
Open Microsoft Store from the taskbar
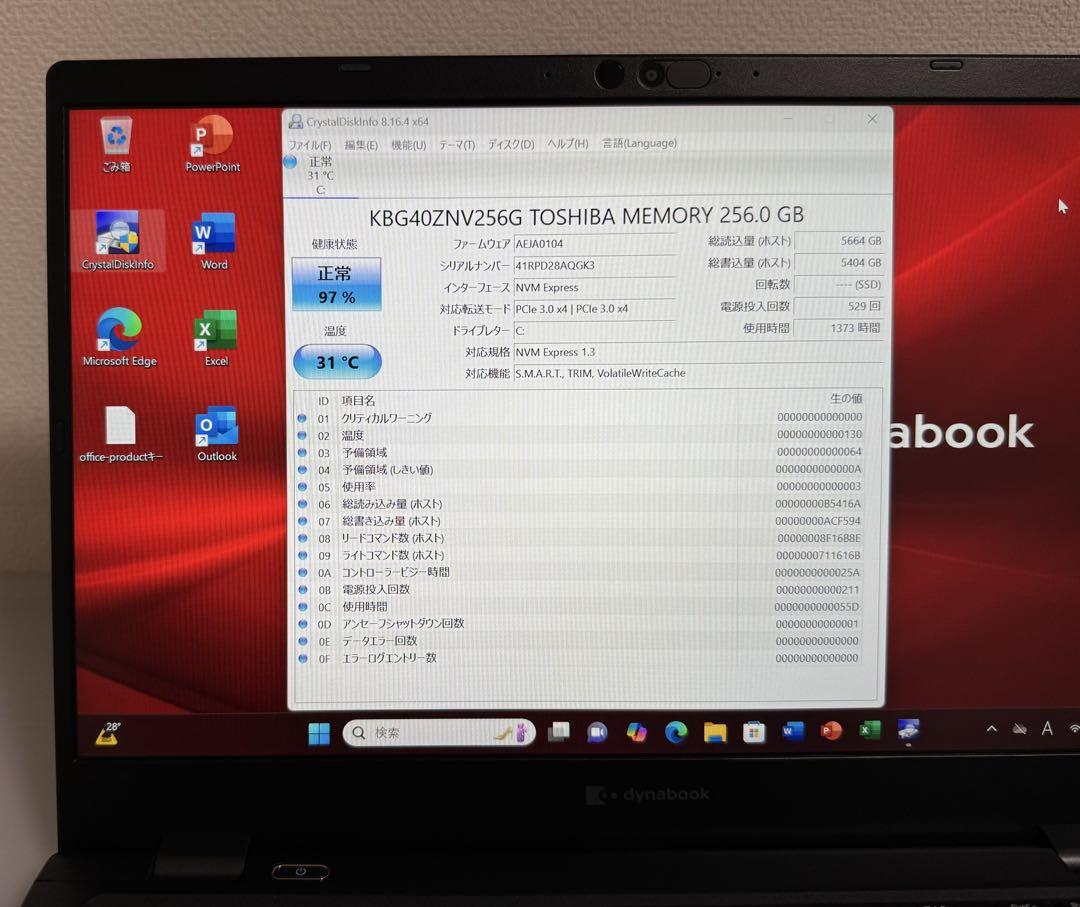click(x=754, y=732)
